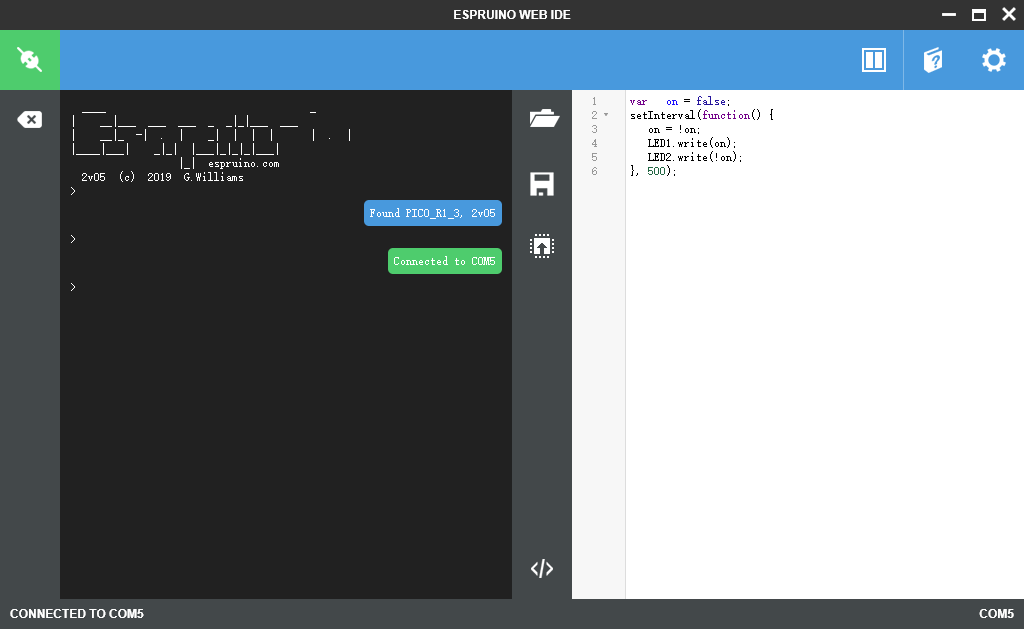The height and width of the screenshot is (629, 1024).
Task: Click the green connect/disconnect plug icon
Action: (30, 59)
